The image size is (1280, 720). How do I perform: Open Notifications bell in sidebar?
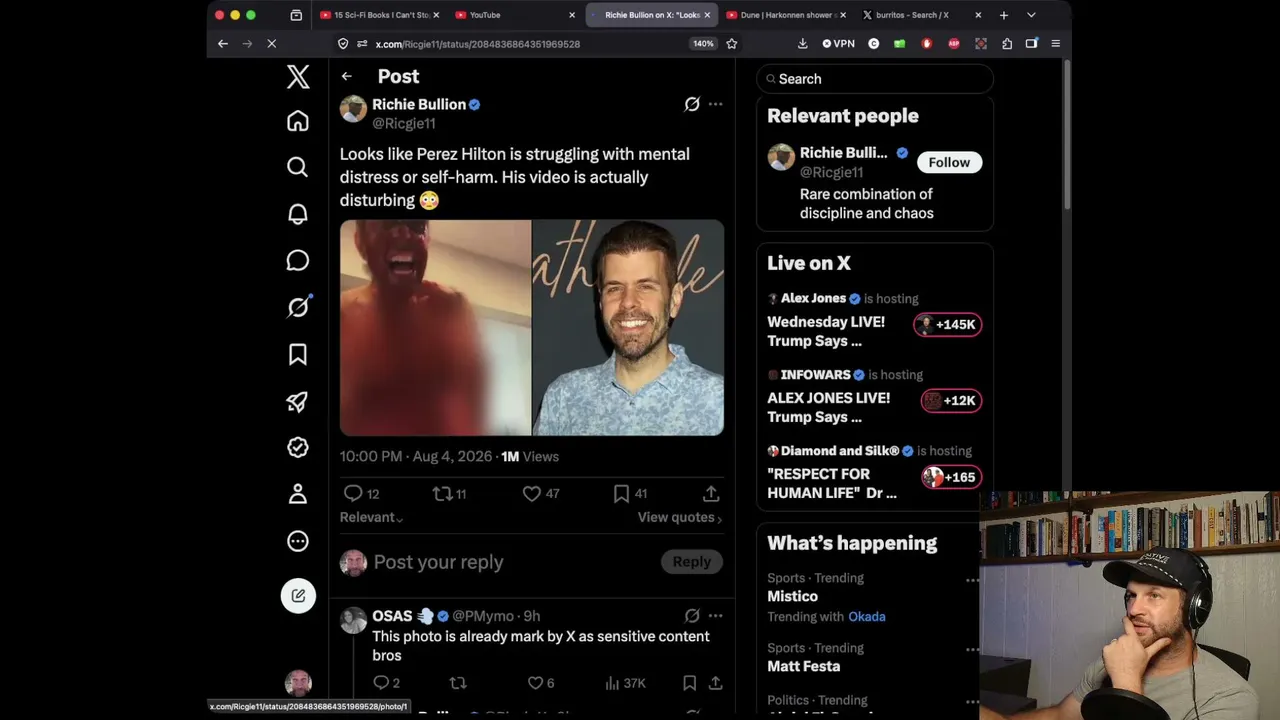point(298,214)
